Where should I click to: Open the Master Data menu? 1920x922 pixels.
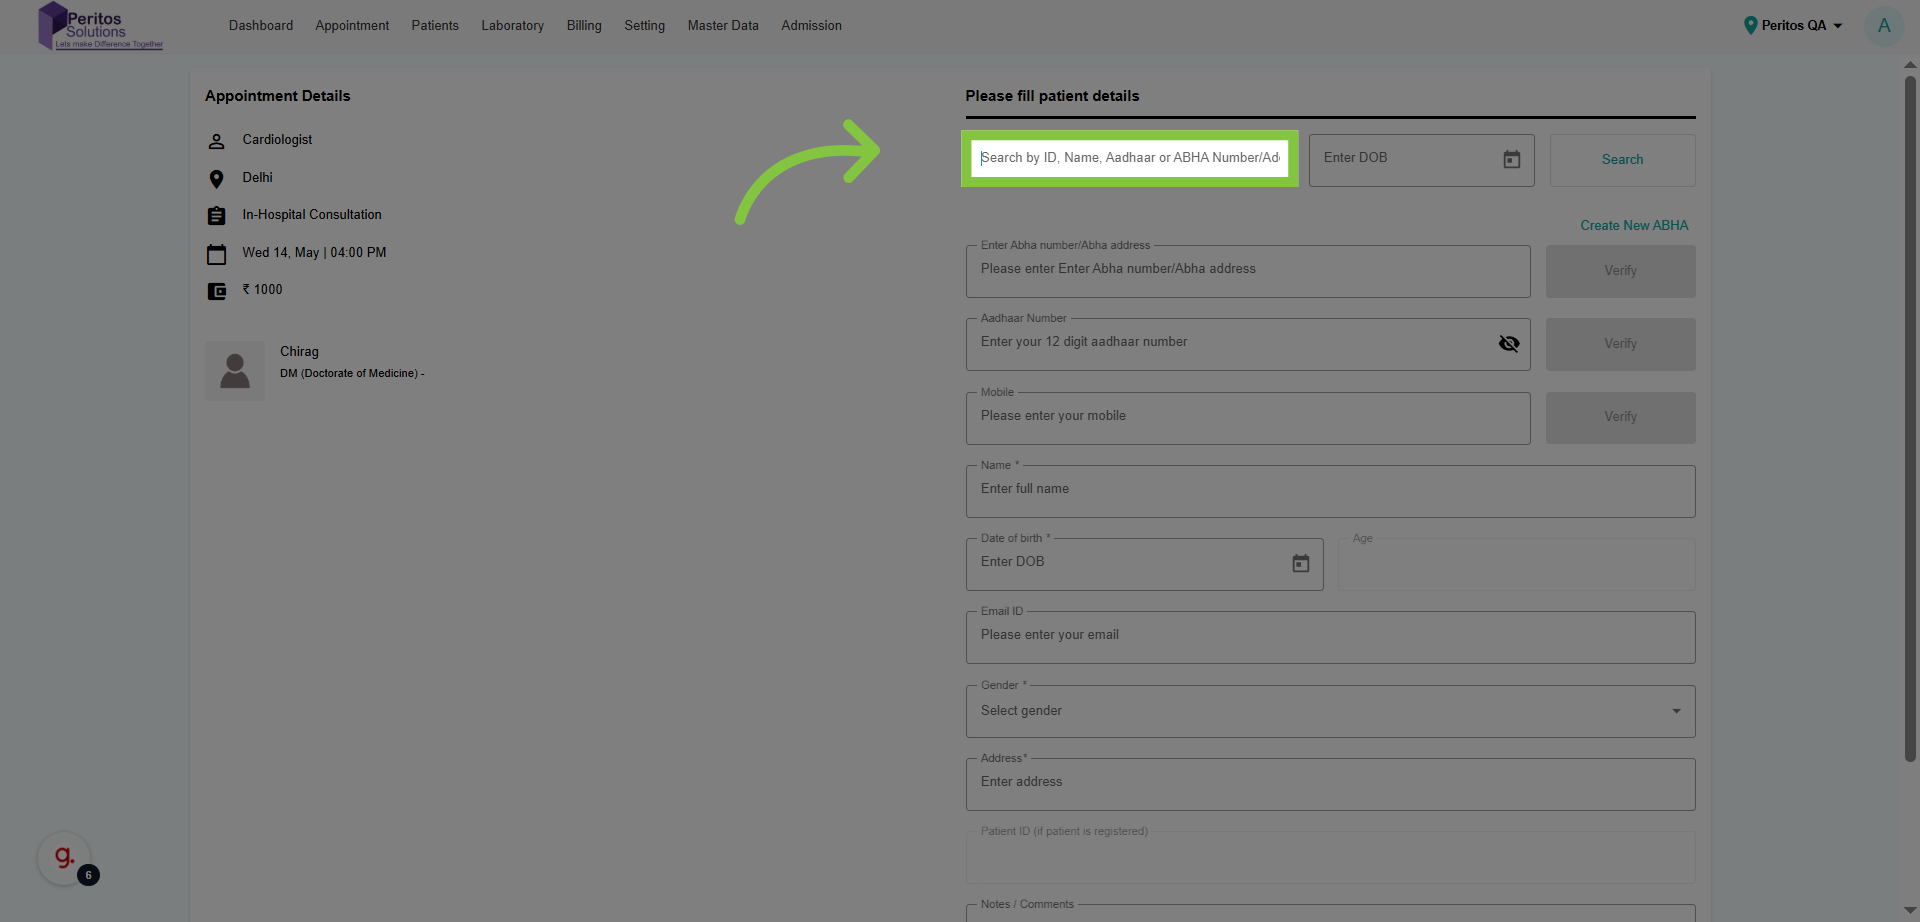click(722, 25)
